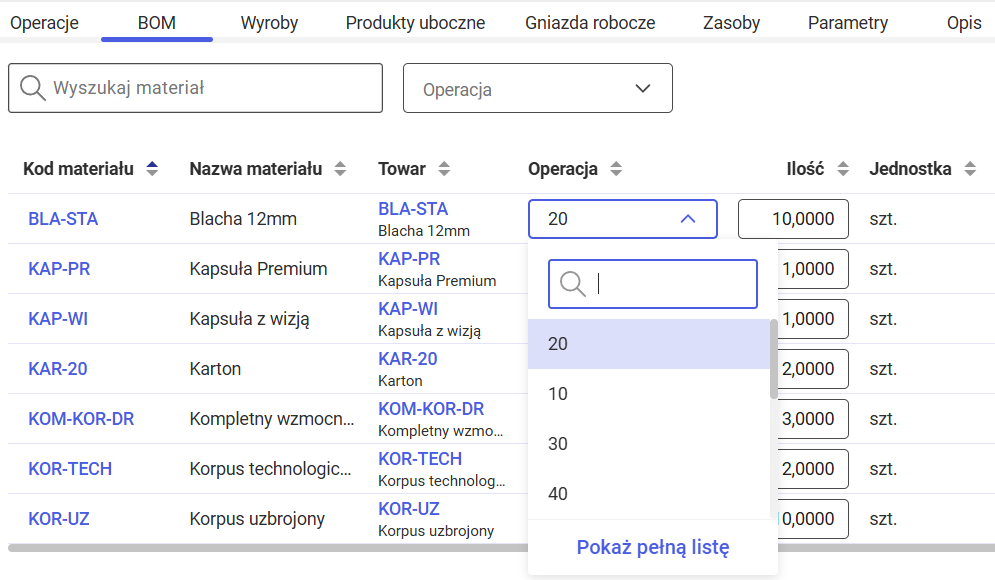This screenshot has height=580, width=995.
Task: Sort the Ilość column
Action: click(x=845, y=168)
